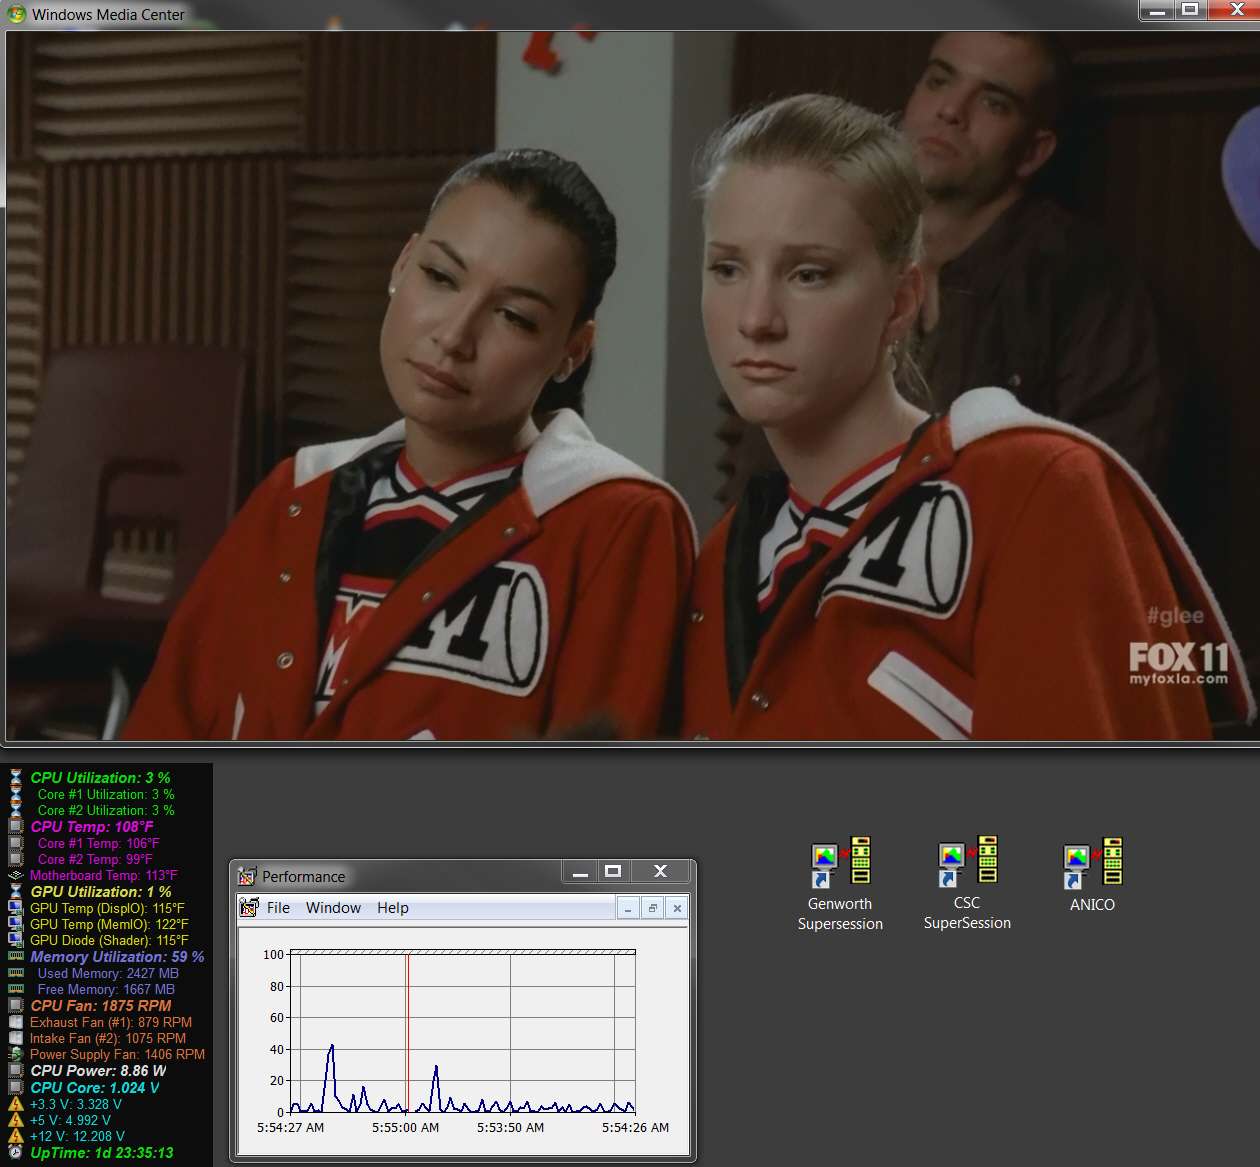Open the ANICO desktop shortcut
This screenshot has width=1260, height=1167.
tap(1092, 875)
